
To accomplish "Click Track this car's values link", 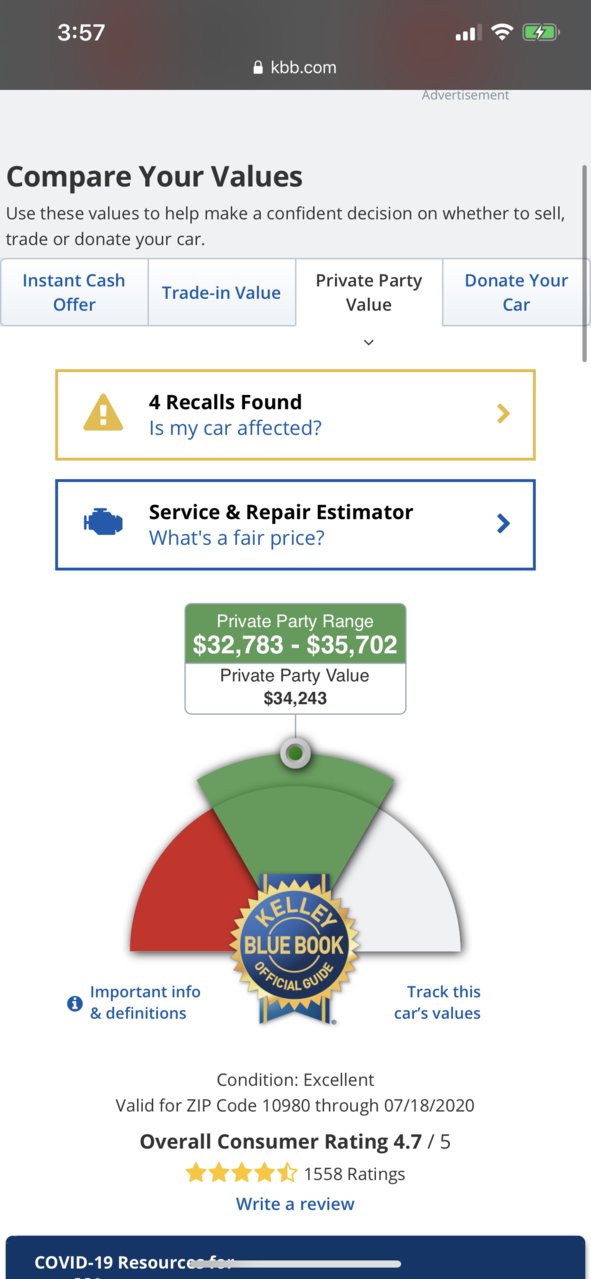I will (437, 1002).
